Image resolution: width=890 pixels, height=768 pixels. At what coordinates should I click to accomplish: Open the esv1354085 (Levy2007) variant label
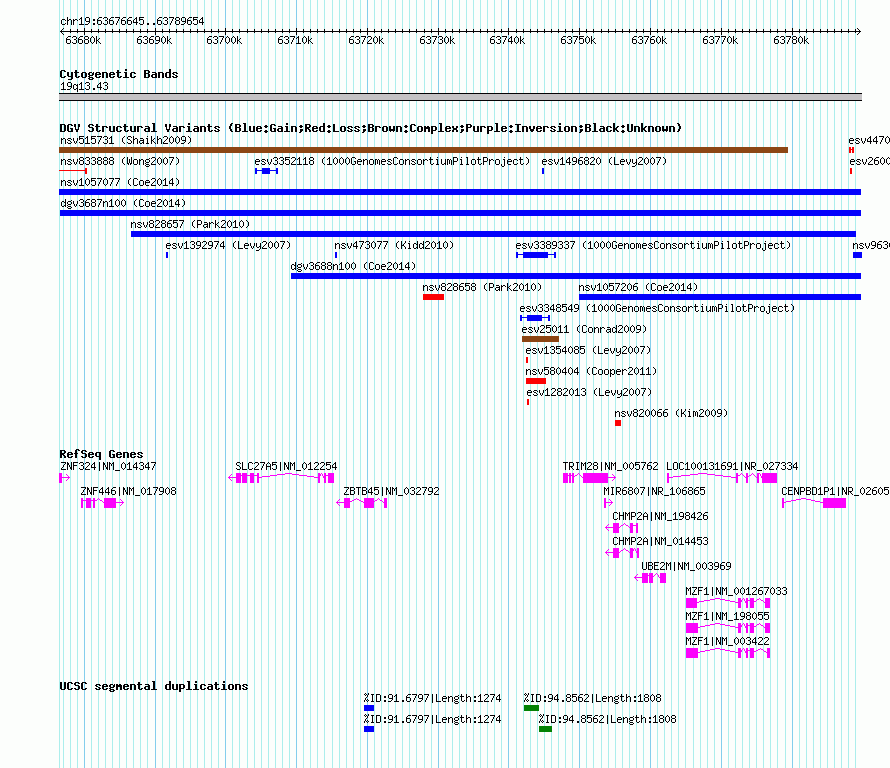click(588, 350)
